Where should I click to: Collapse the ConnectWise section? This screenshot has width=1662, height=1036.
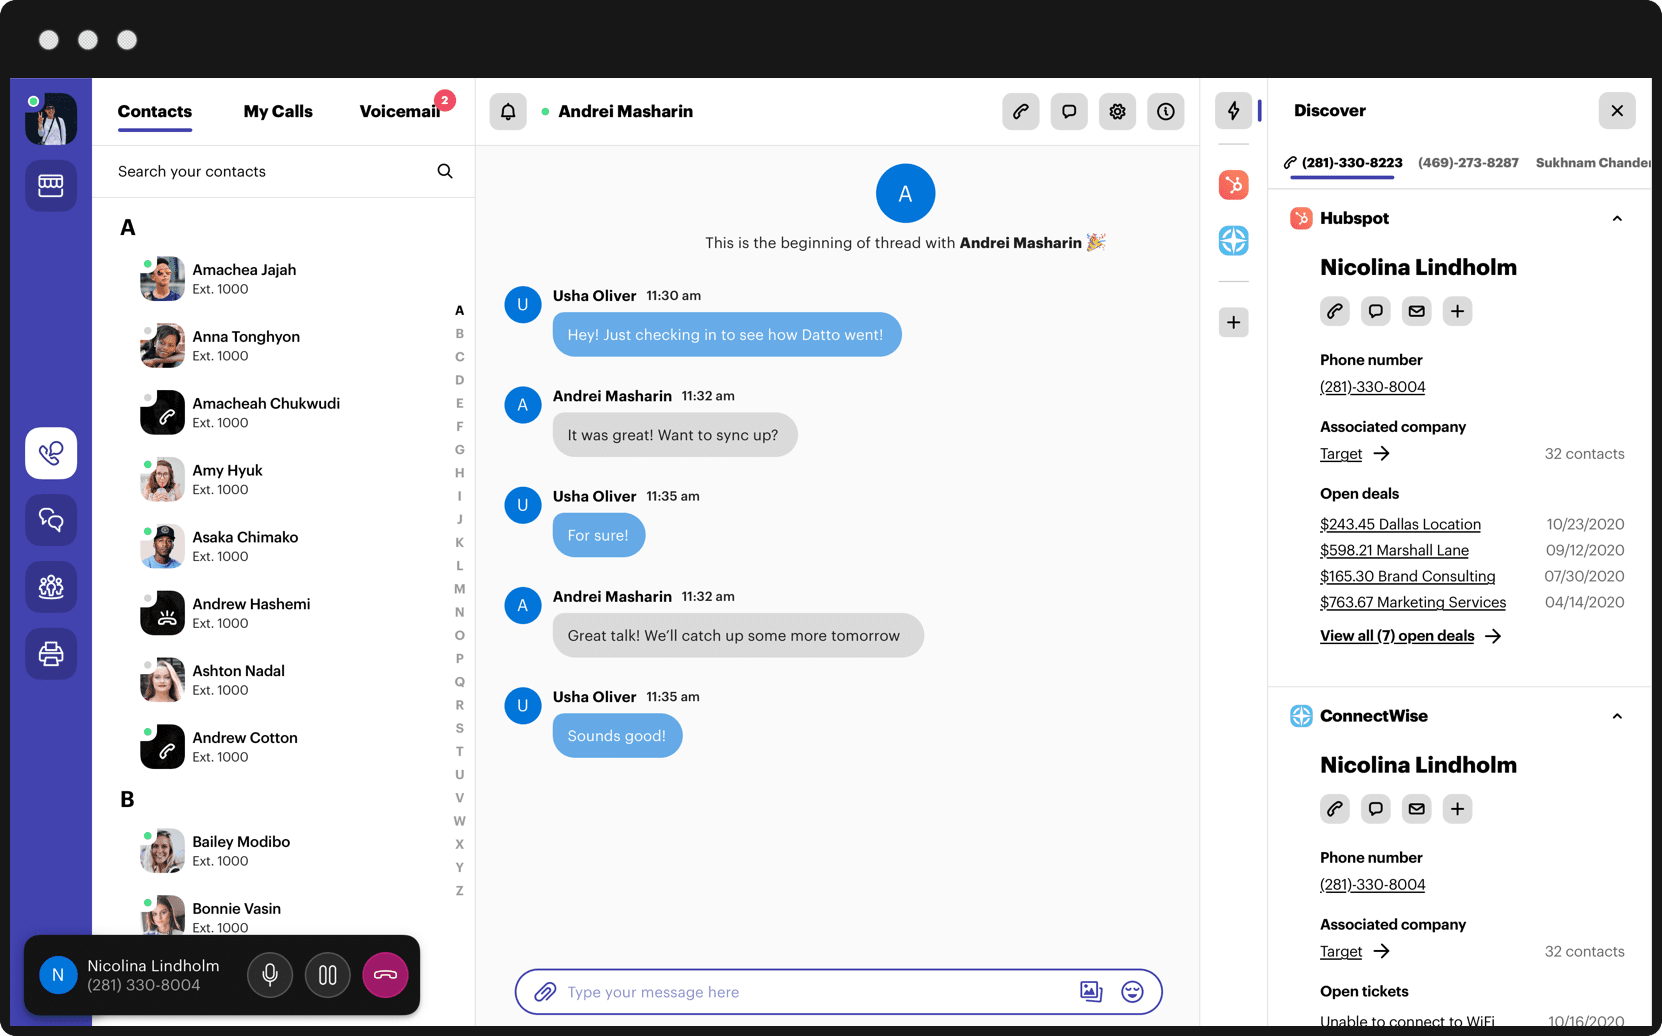click(x=1617, y=716)
